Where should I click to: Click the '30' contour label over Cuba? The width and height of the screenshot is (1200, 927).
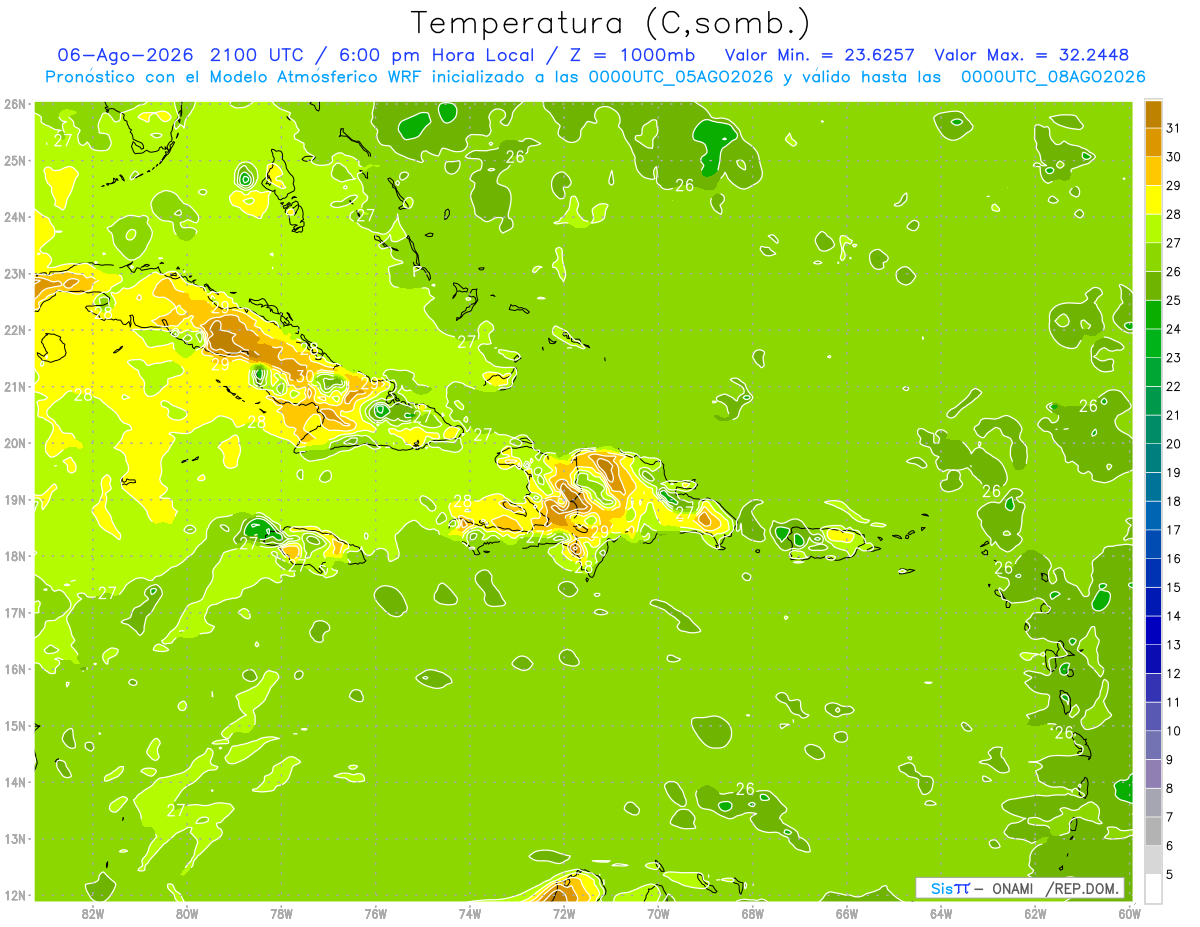tap(305, 376)
